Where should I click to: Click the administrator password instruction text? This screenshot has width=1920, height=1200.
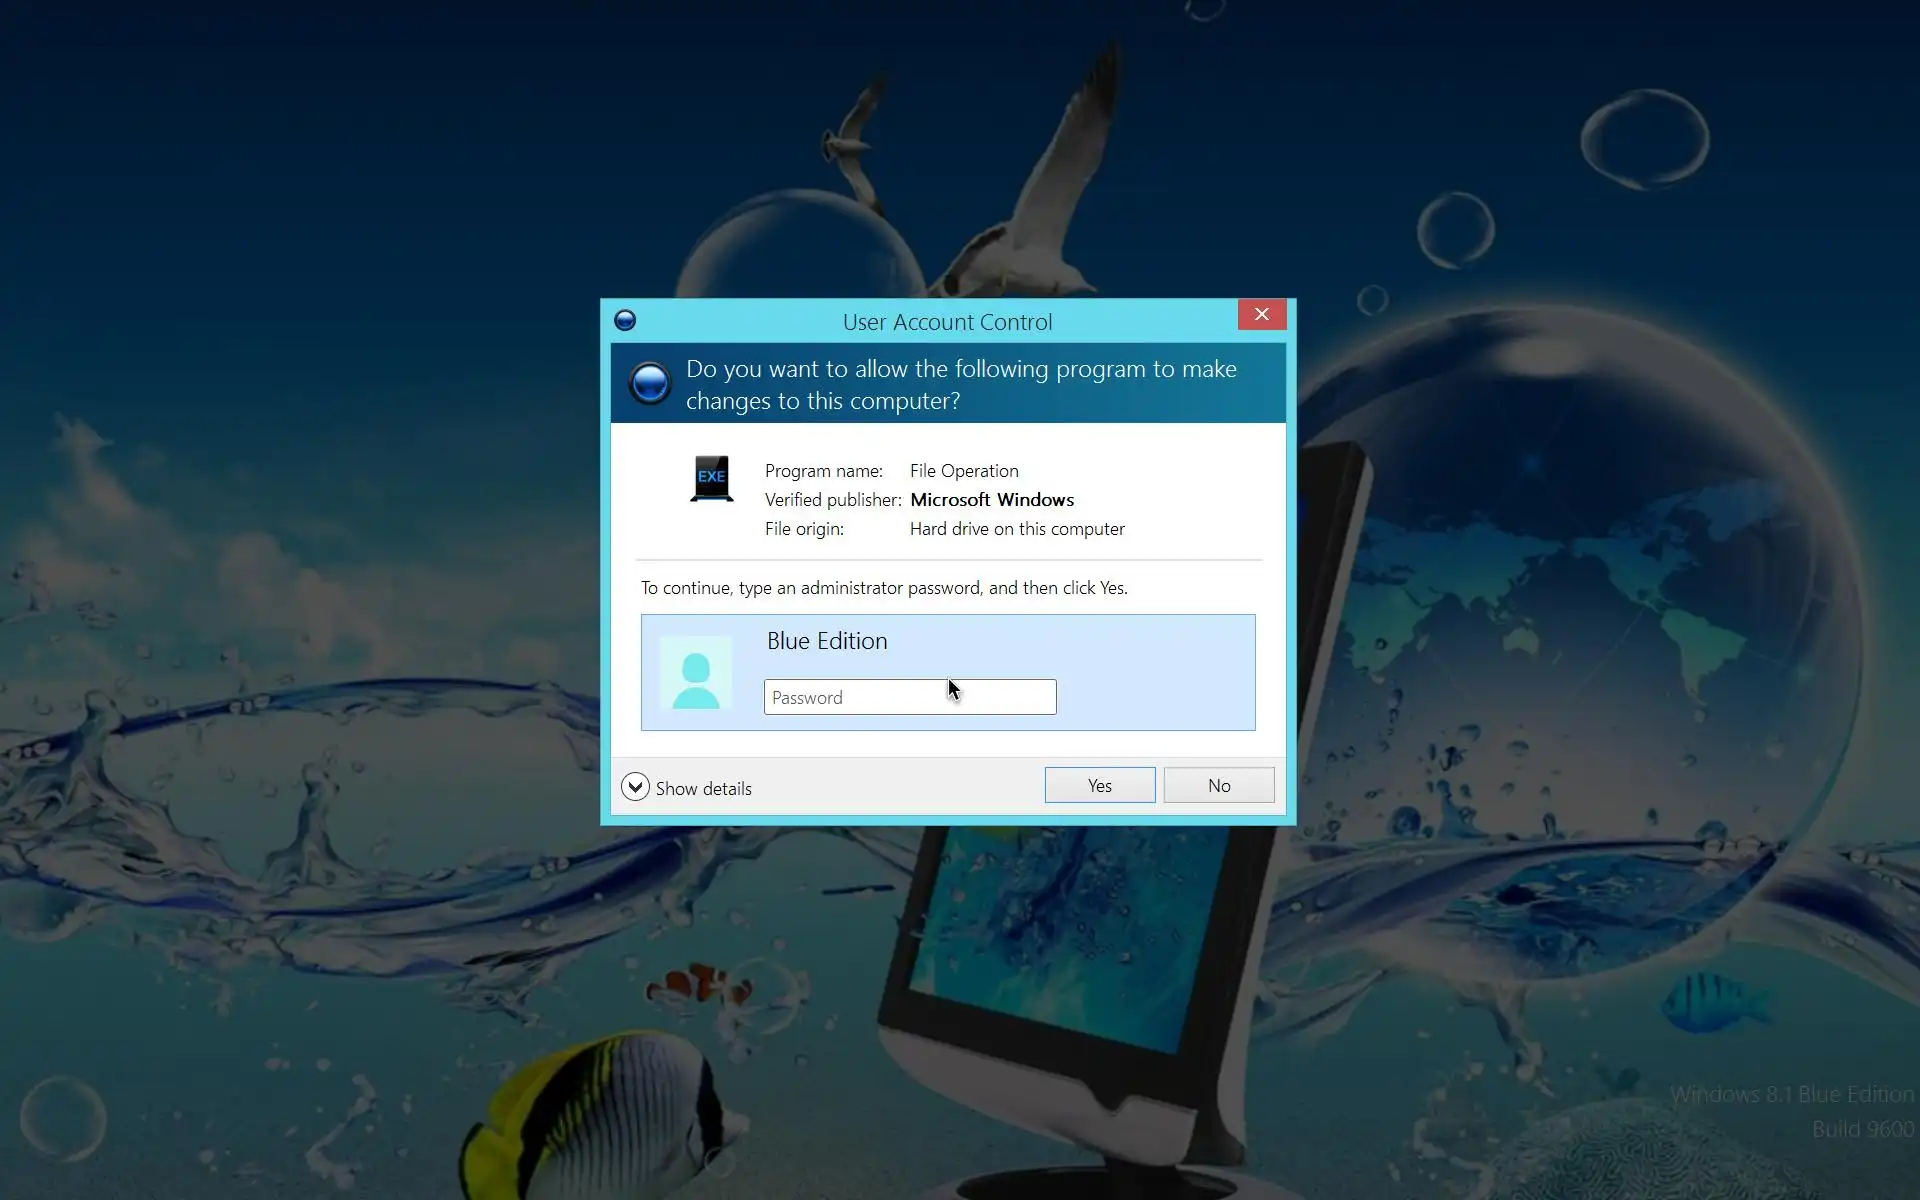tap(883, 588)
